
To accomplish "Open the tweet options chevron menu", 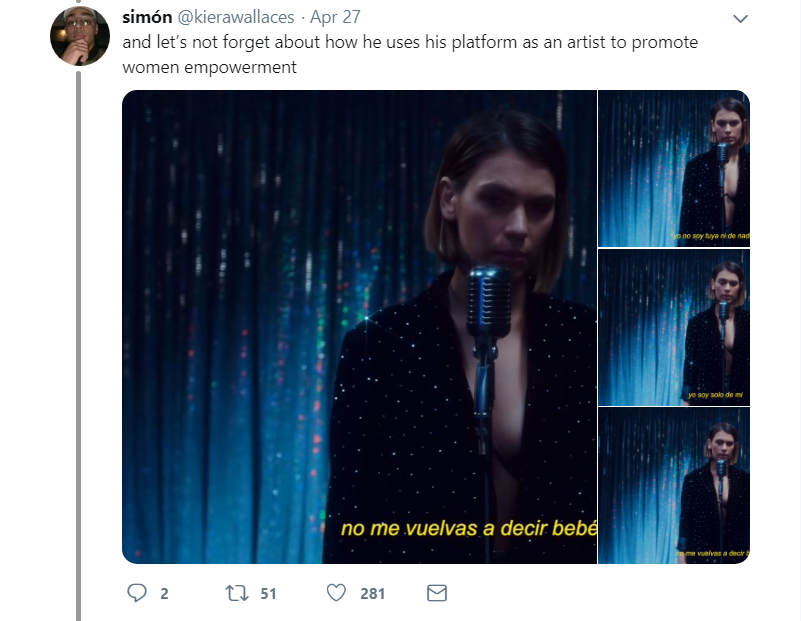I will (740, 19).
